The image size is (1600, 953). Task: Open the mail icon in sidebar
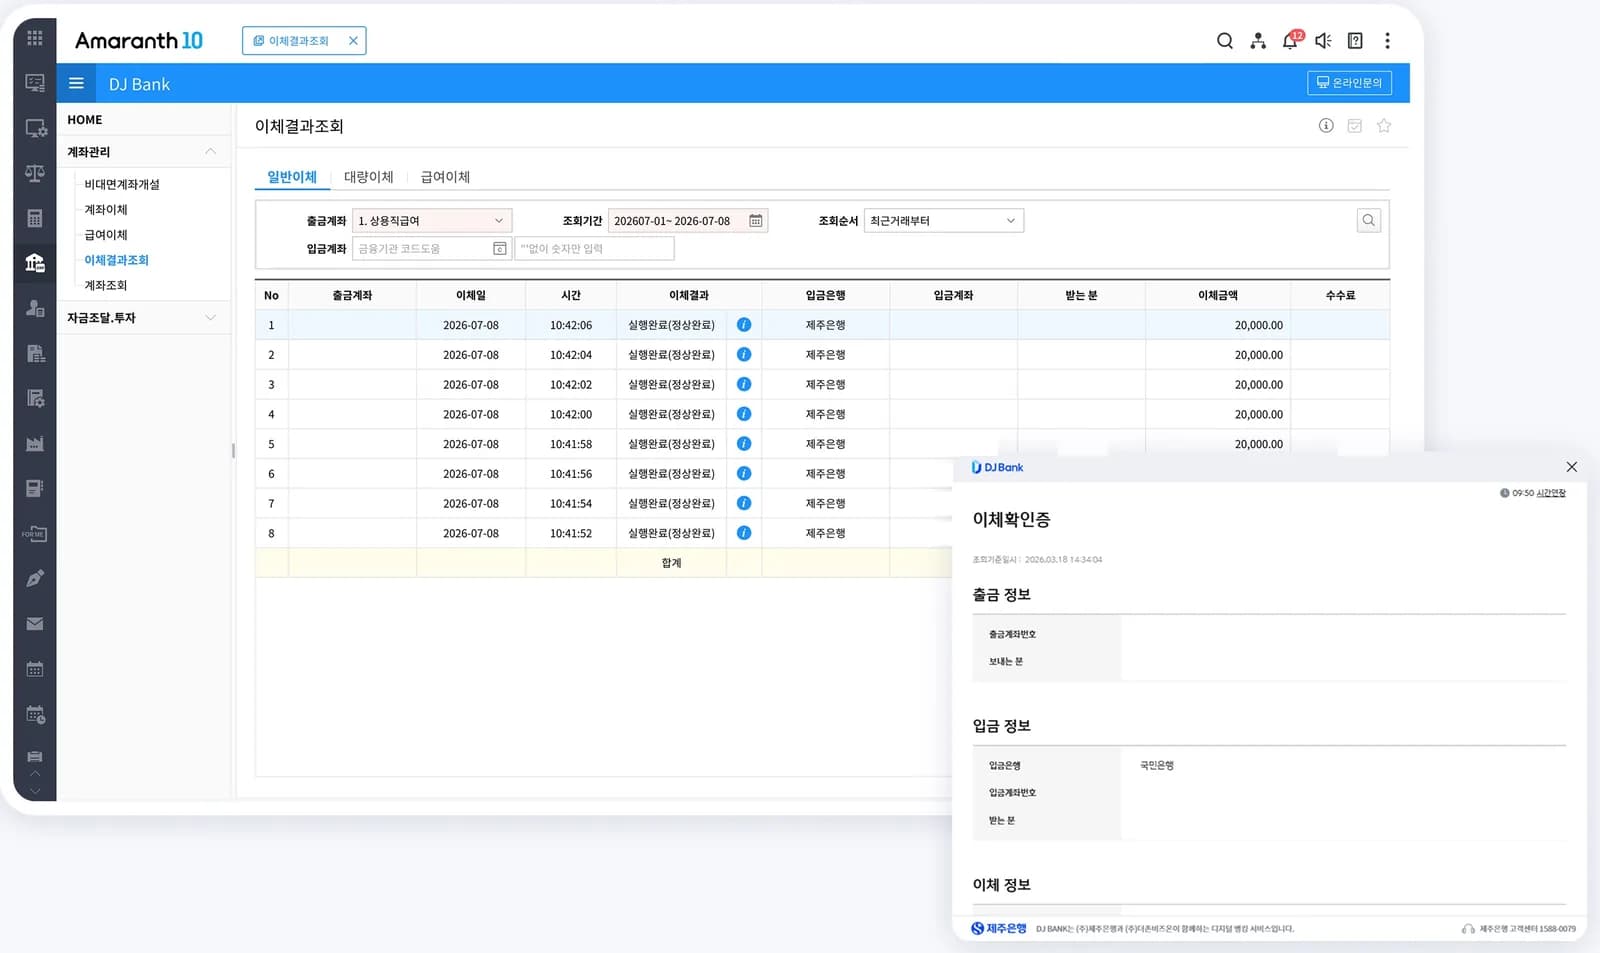point(35,624)
